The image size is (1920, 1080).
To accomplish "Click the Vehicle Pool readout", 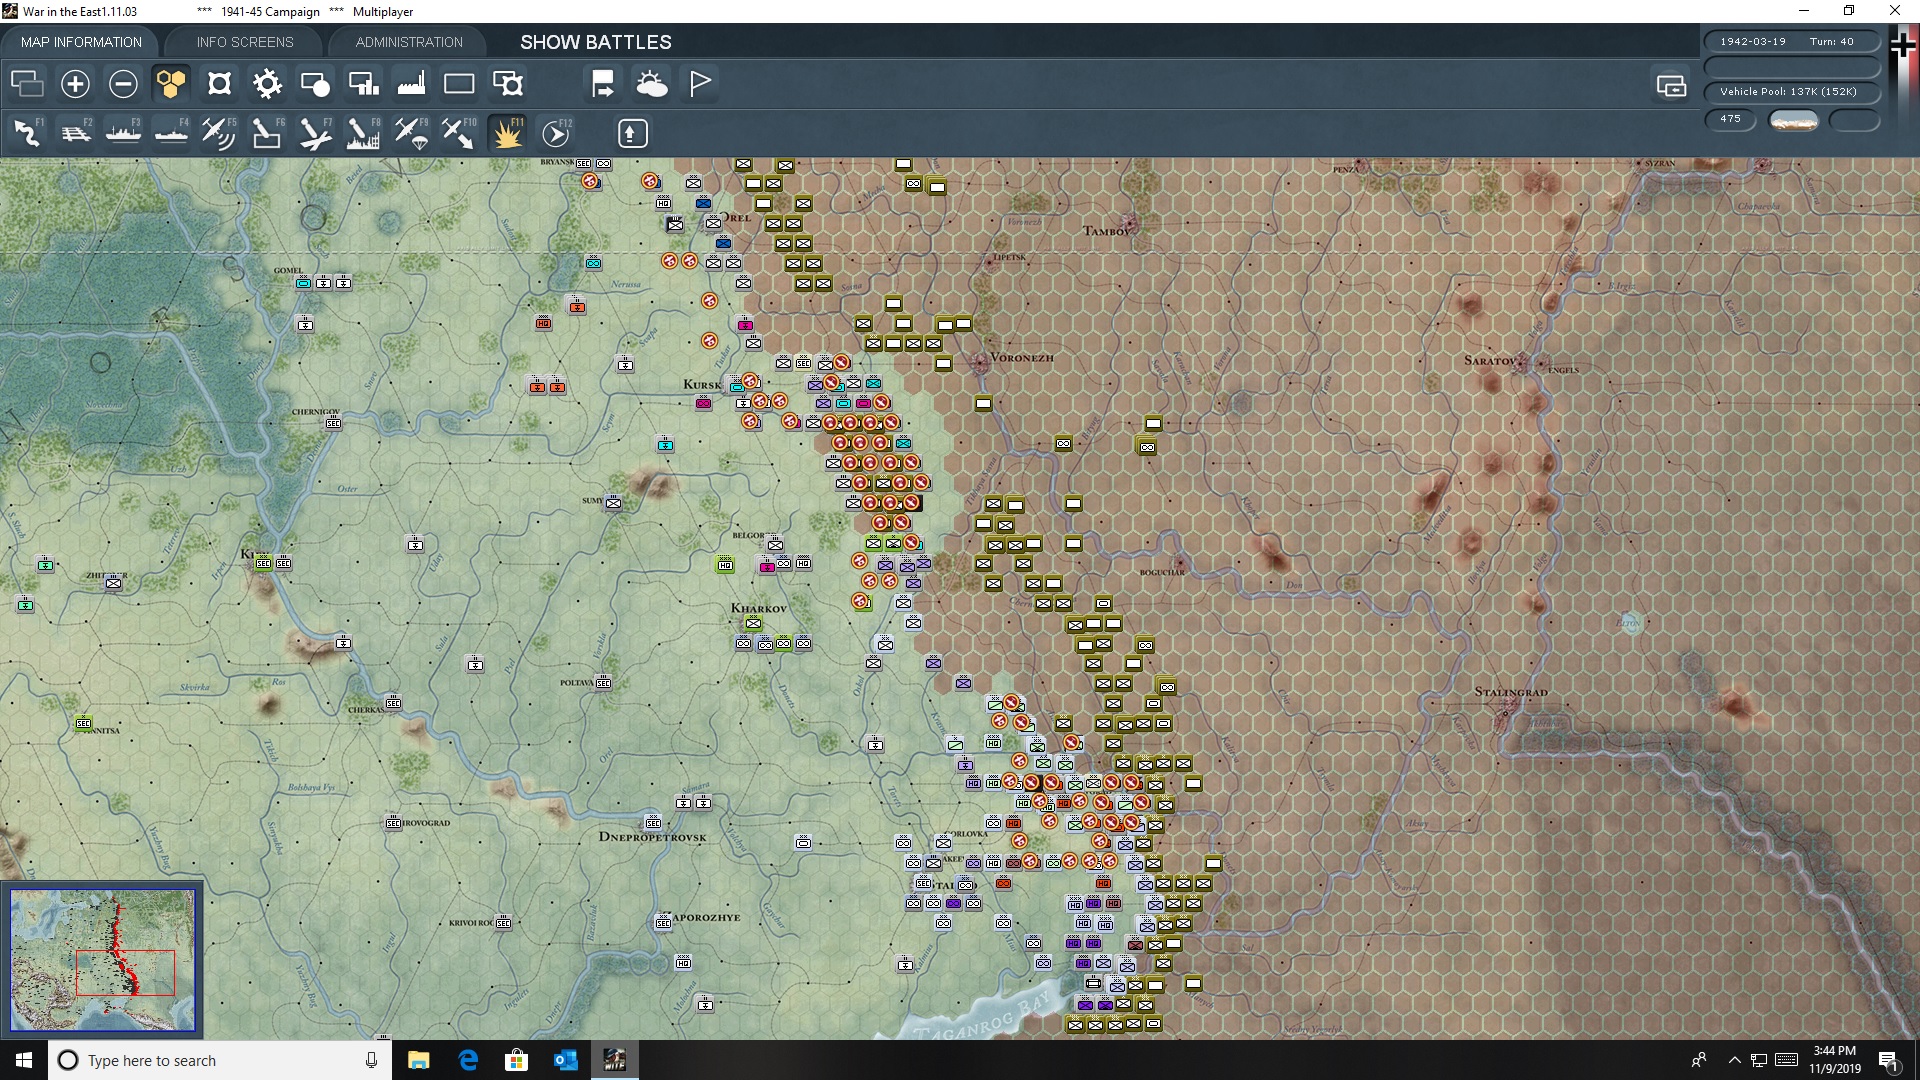I will point(1792,92).
